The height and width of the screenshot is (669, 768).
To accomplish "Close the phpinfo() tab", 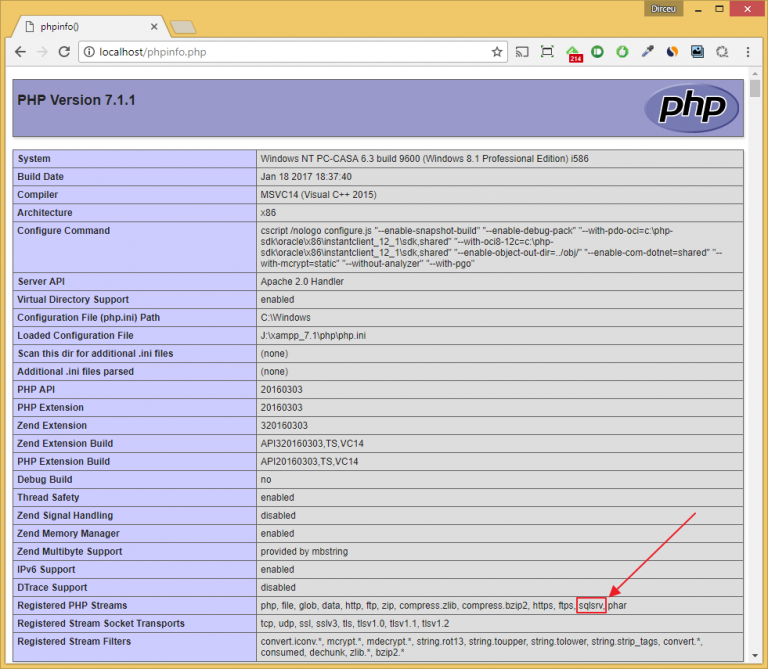I will 153,26.
